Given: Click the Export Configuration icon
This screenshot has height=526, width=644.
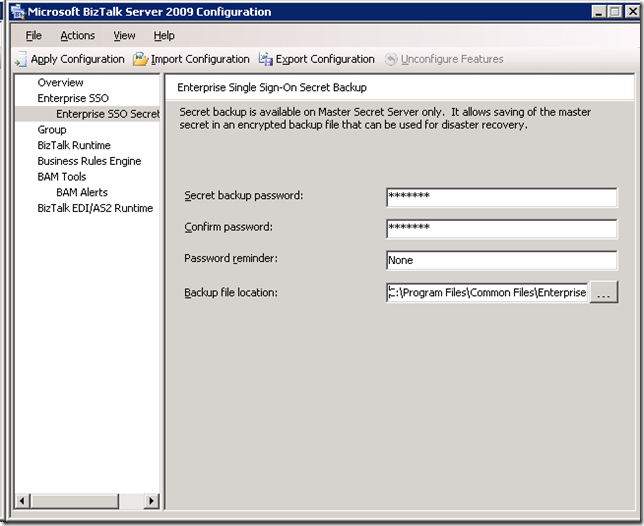Looking at the screenshot, I should 265,59.
